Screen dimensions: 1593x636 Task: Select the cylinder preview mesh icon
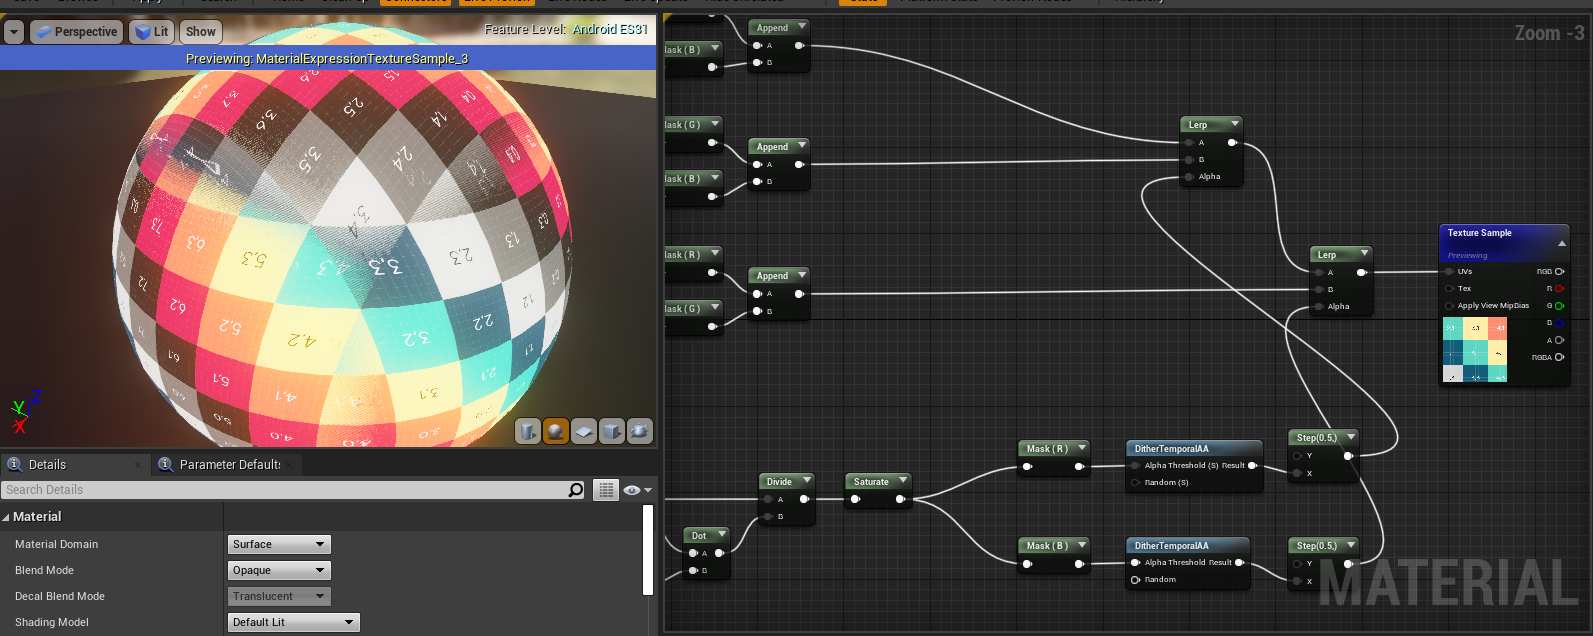(528, 431)
